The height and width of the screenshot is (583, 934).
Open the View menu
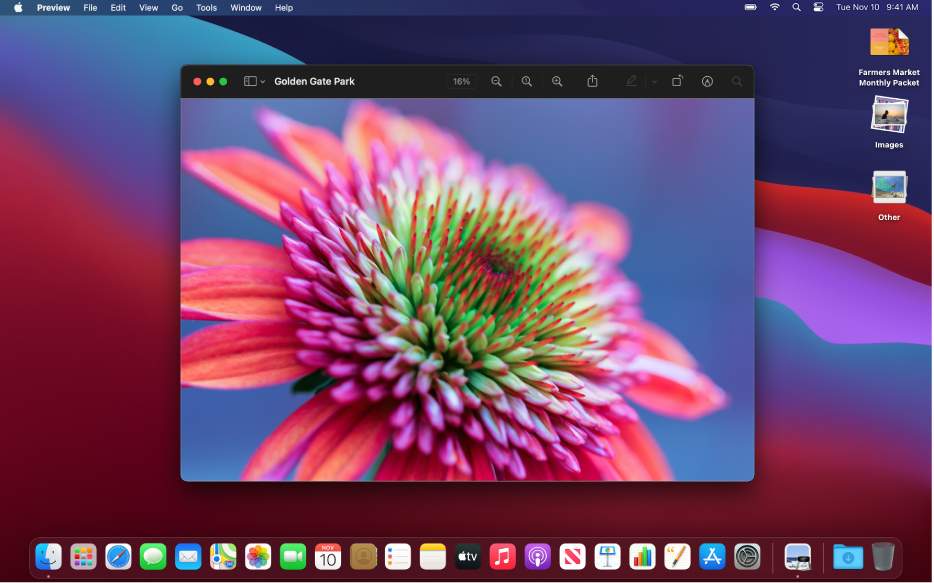(x=148, y=7)
